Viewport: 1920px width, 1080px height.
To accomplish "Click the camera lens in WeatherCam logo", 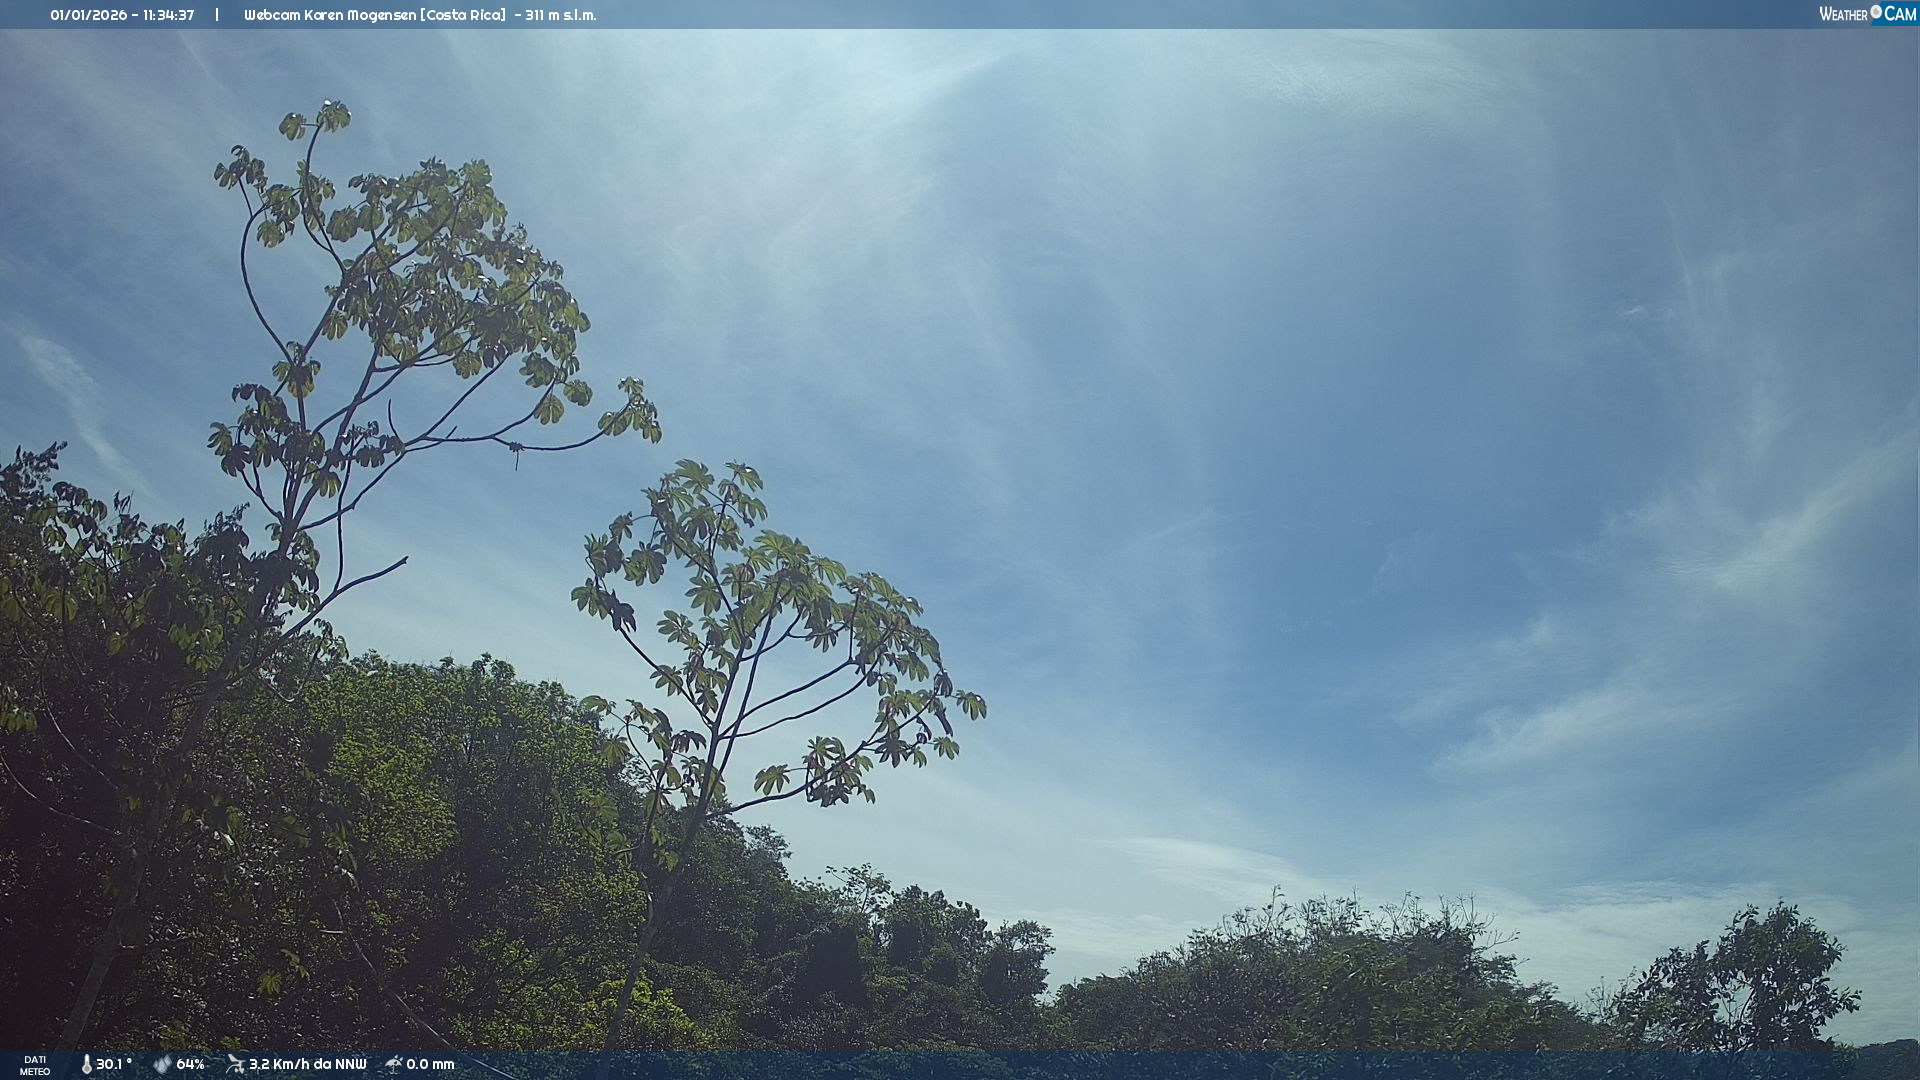I will coord(1876,12).
